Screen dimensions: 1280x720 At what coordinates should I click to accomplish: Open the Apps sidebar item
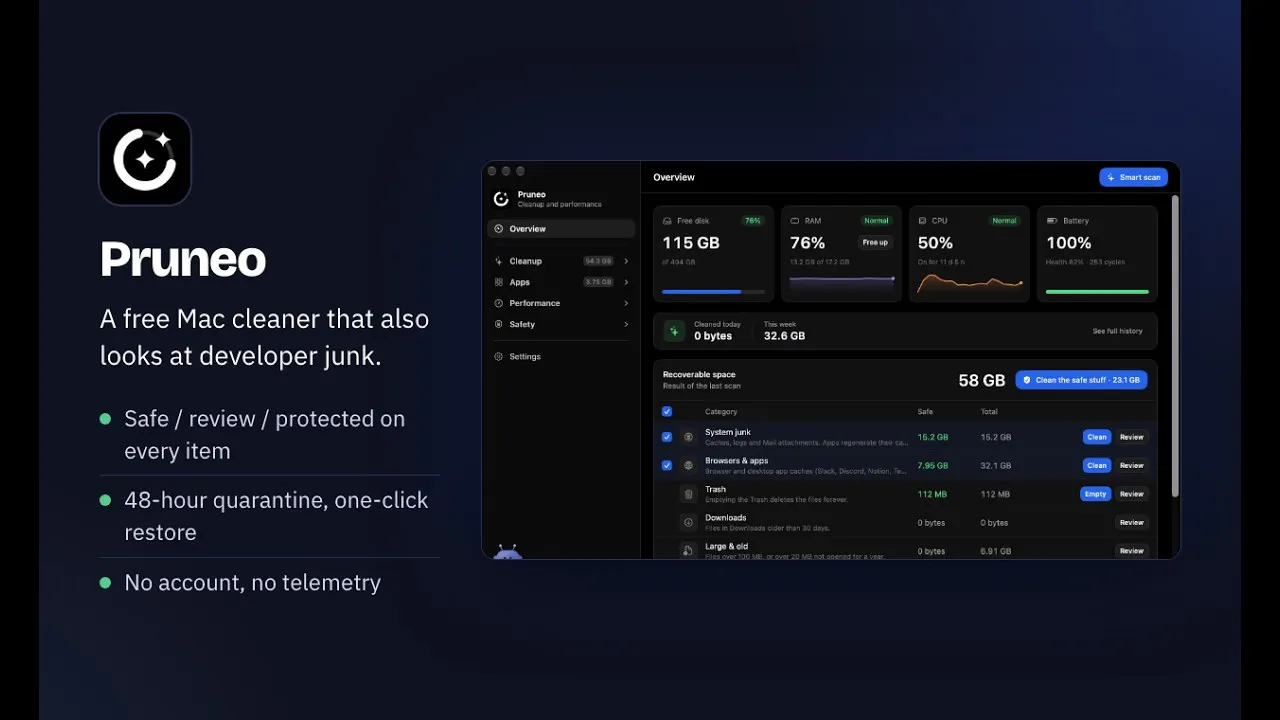561,282
